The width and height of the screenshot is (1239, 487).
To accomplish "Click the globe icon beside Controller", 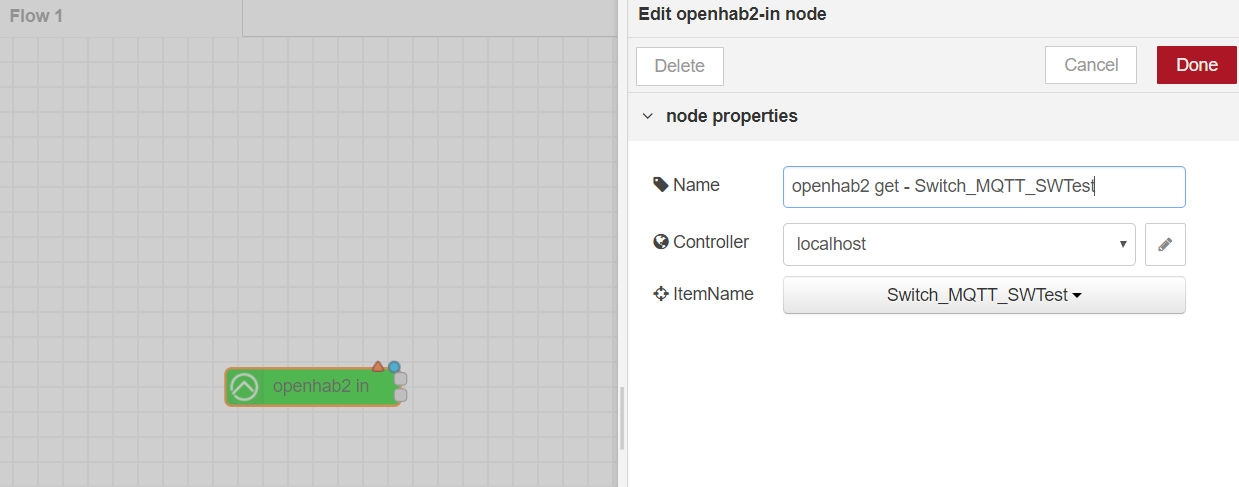I will coord(660,242).
